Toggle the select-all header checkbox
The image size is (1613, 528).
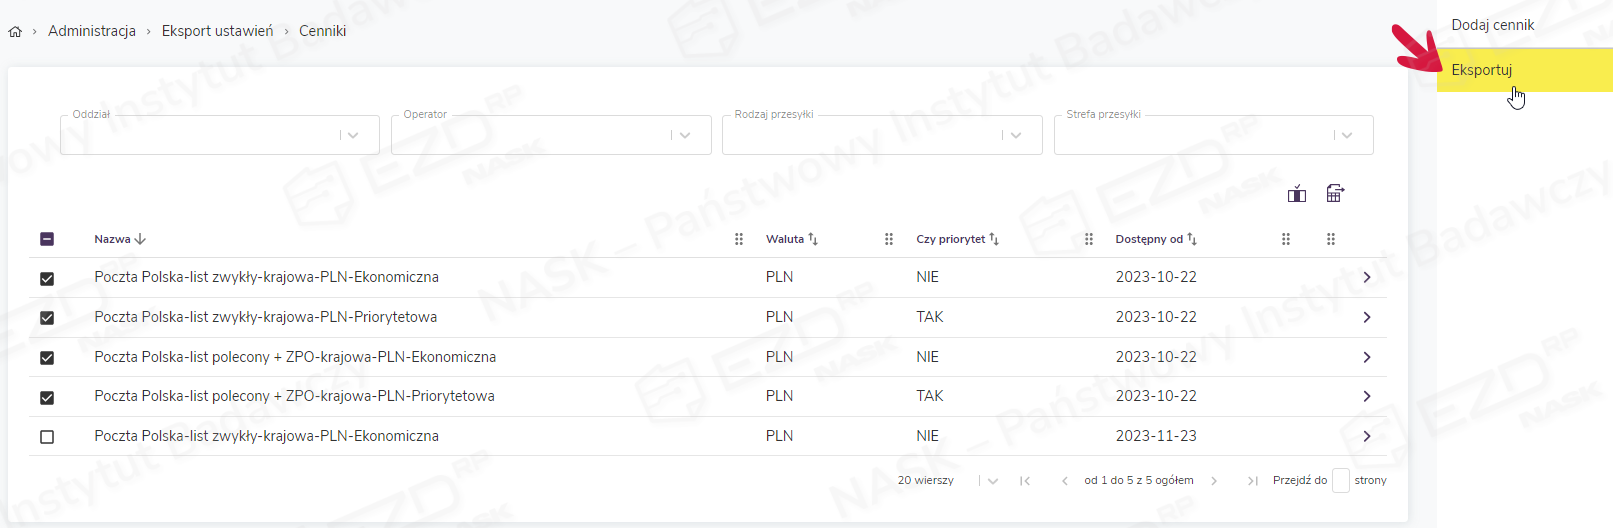pos(47,239)
